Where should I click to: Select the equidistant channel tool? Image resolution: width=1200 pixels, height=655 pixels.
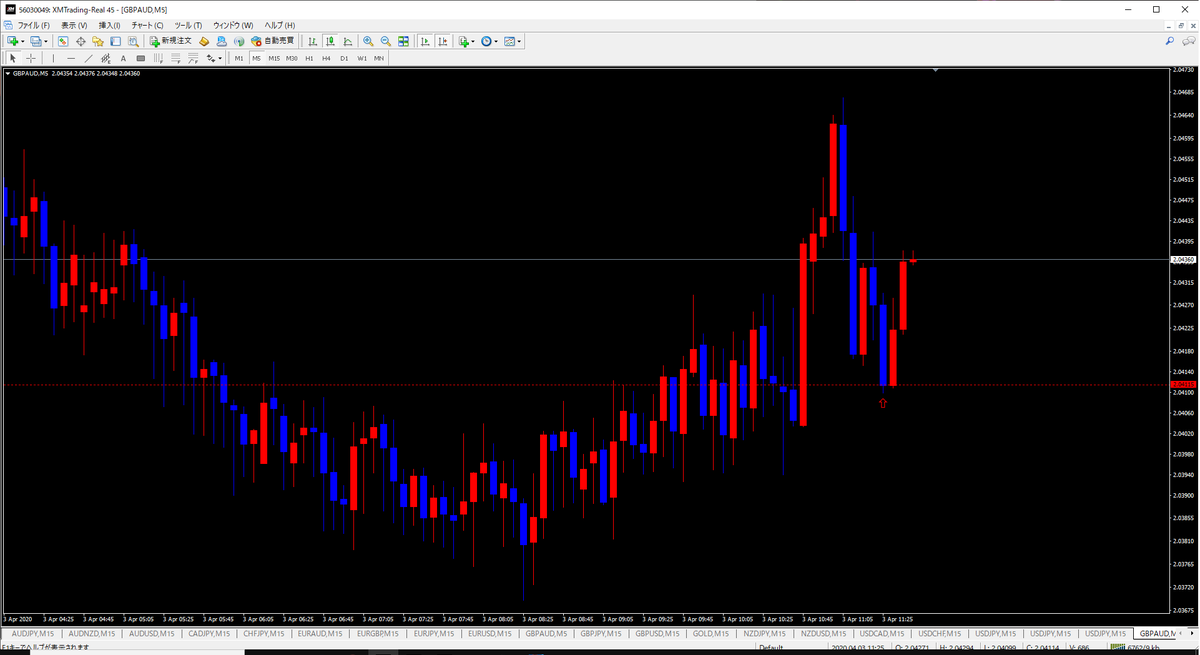[x=106, y=58]
